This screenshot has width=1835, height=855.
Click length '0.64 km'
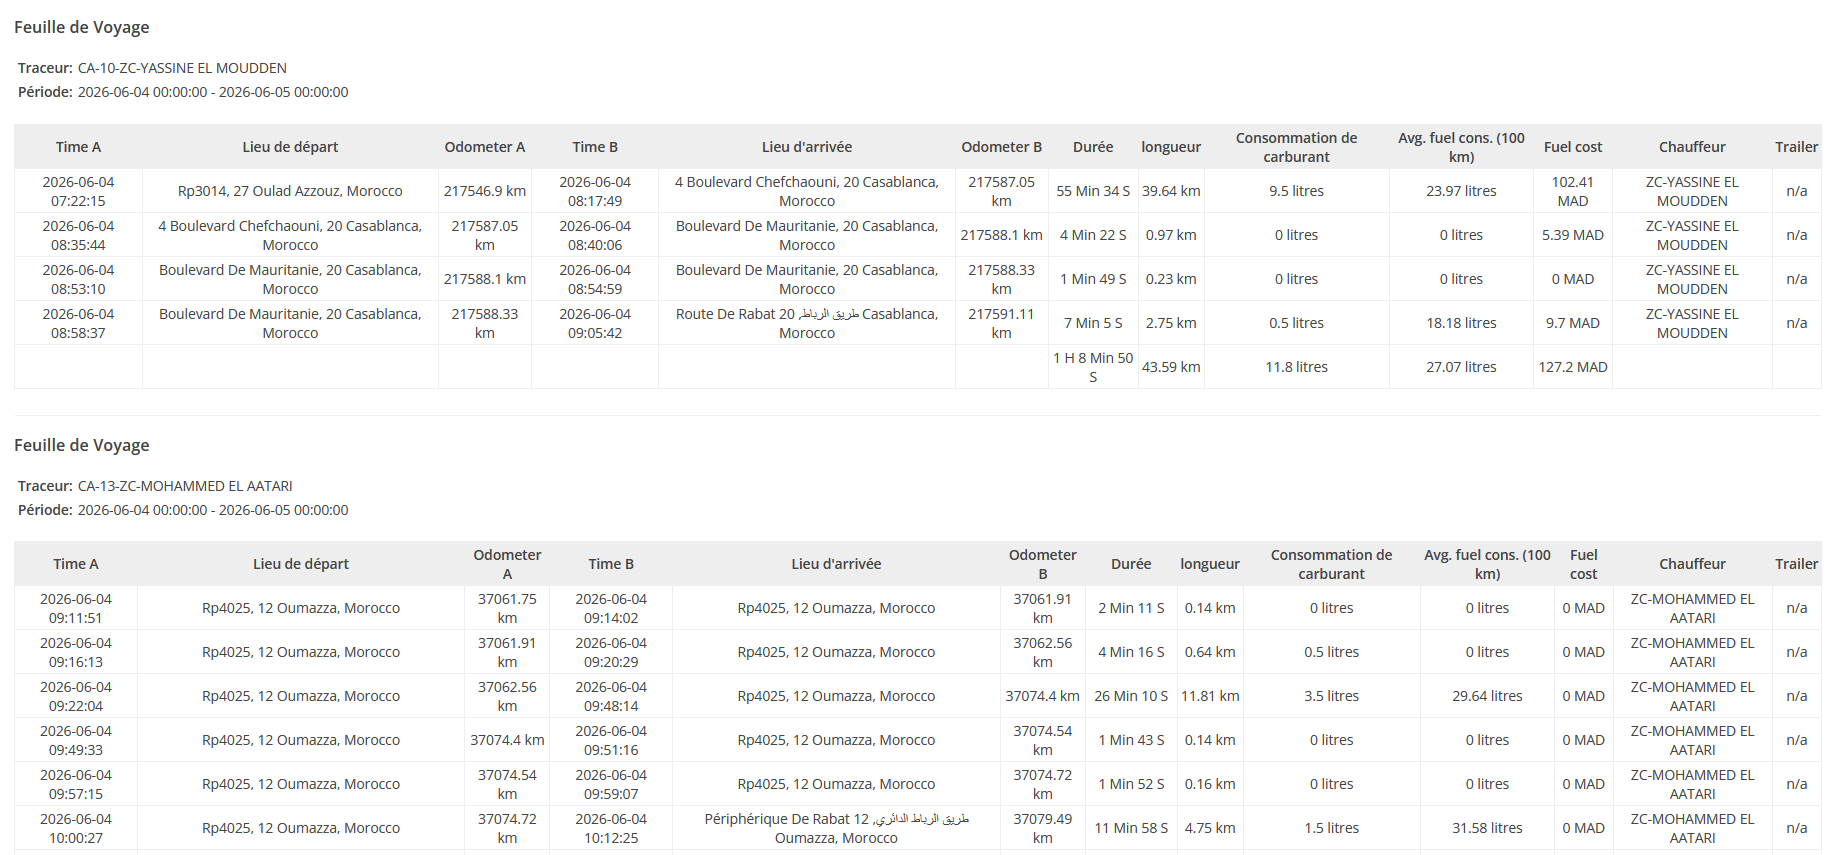point(1210,652)
